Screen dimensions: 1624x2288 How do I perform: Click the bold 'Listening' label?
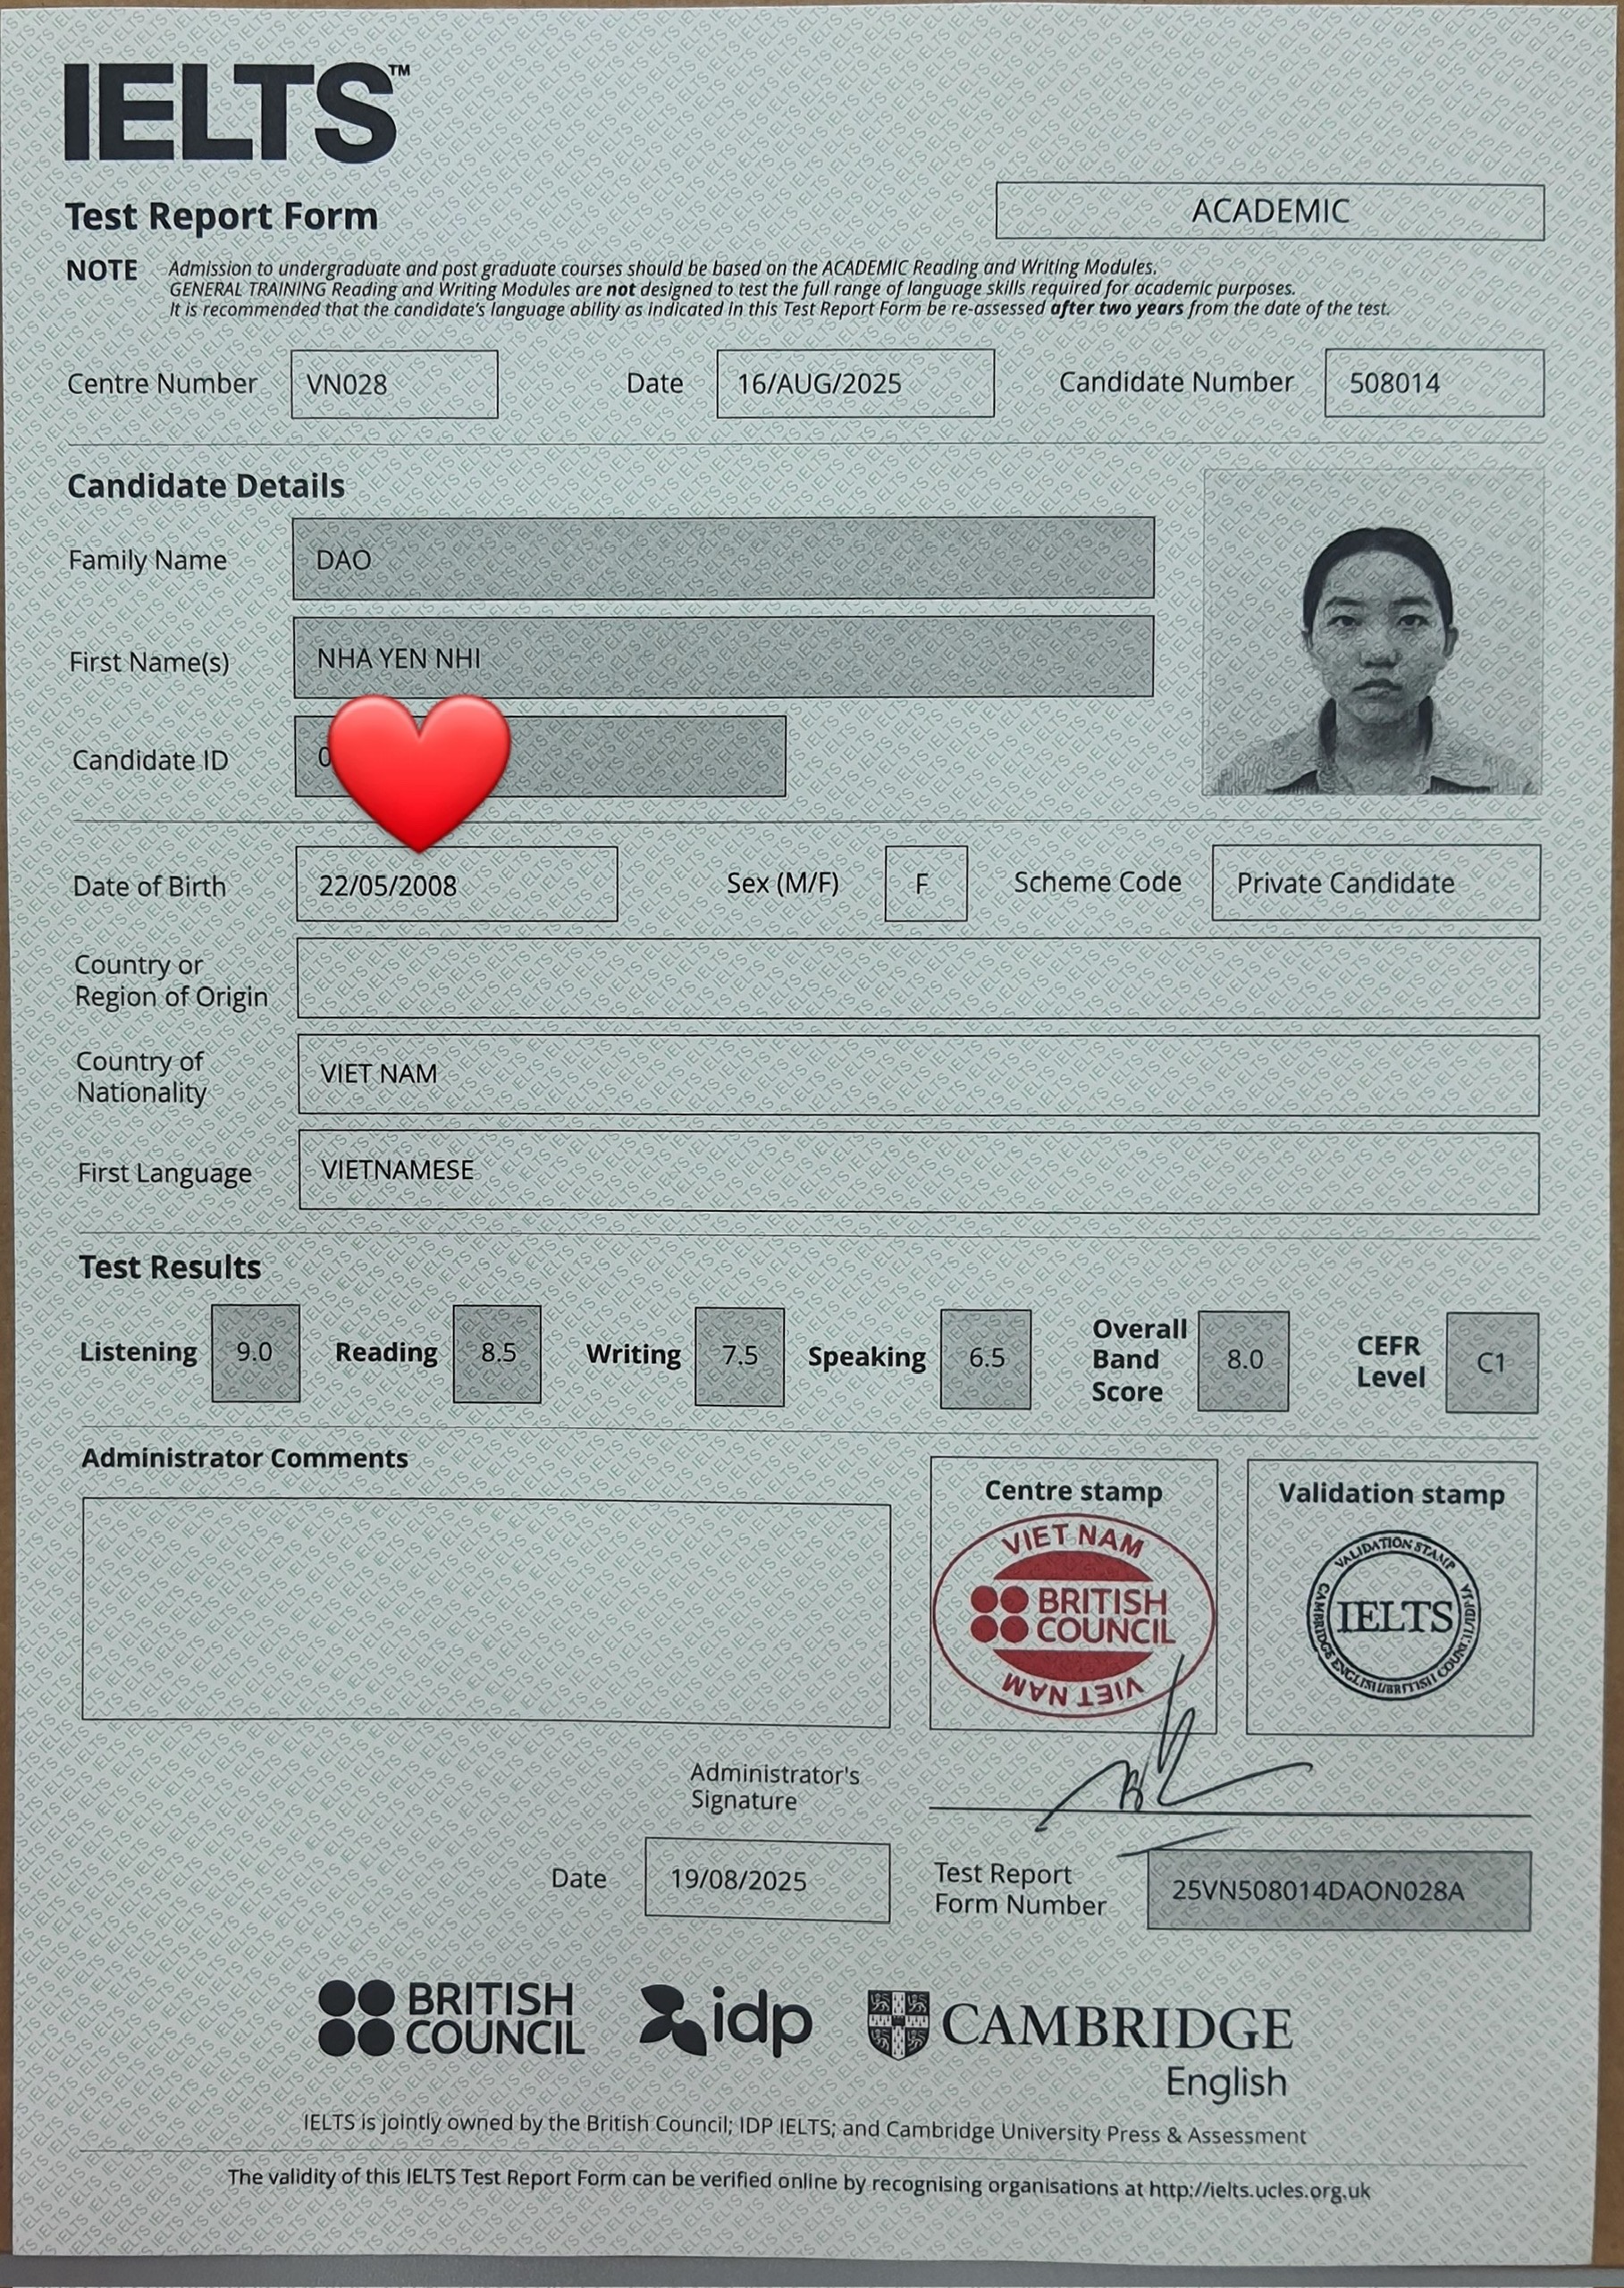click(x=139, y=1352)
